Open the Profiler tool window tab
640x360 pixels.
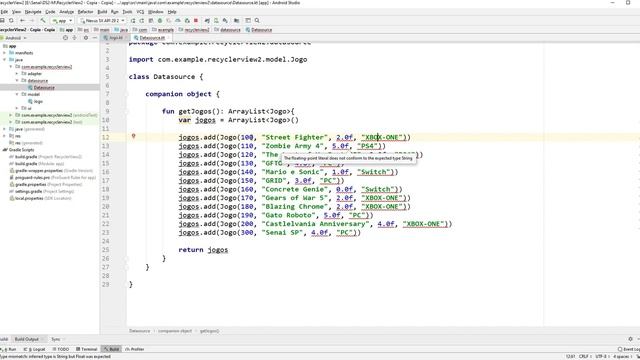pyautogui.click(x=135, y=349)
